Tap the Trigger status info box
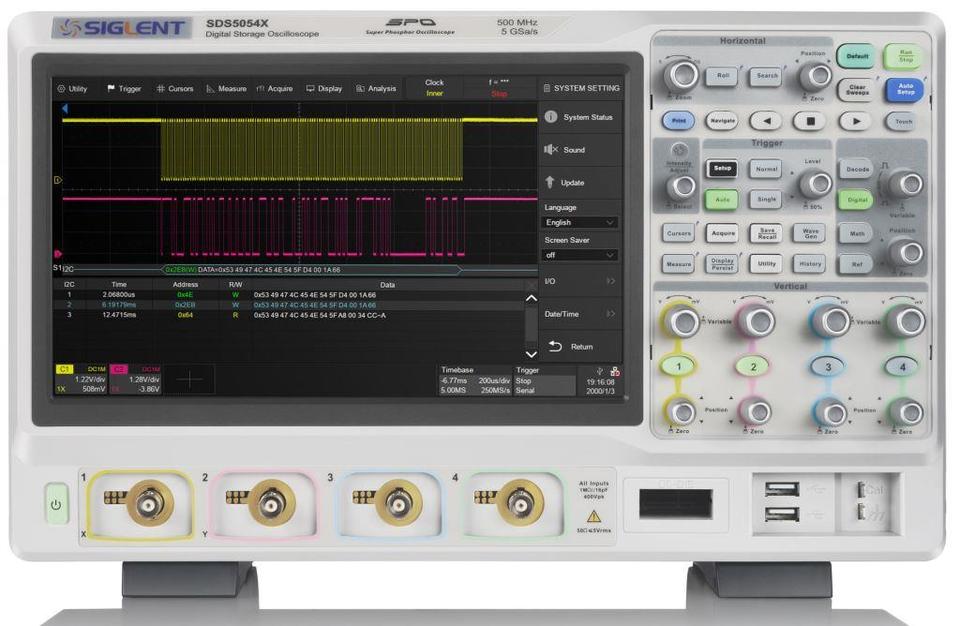The width and height of the screenshot is (960, 626). click(544, 380)
